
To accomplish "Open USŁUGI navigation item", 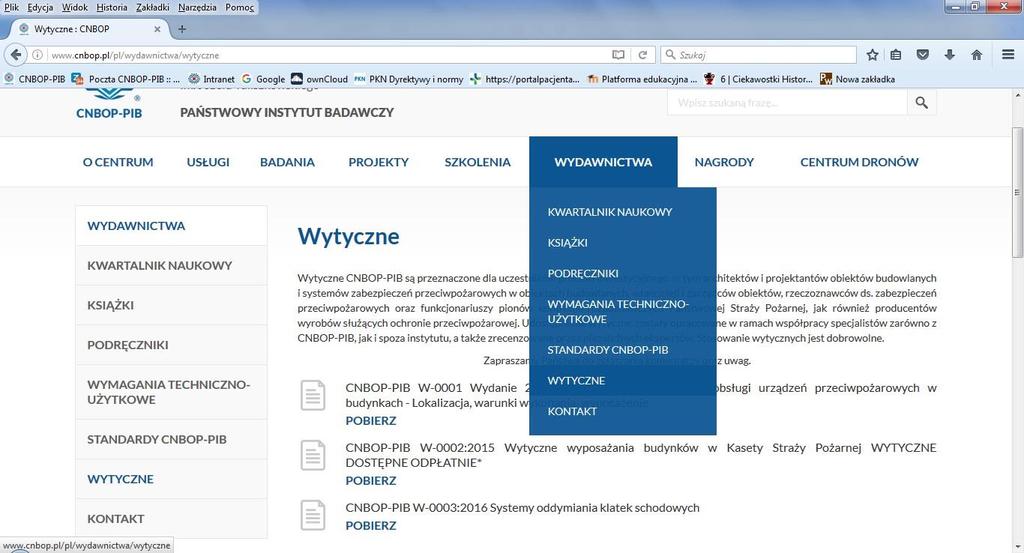I will click(x=208, y=162).
